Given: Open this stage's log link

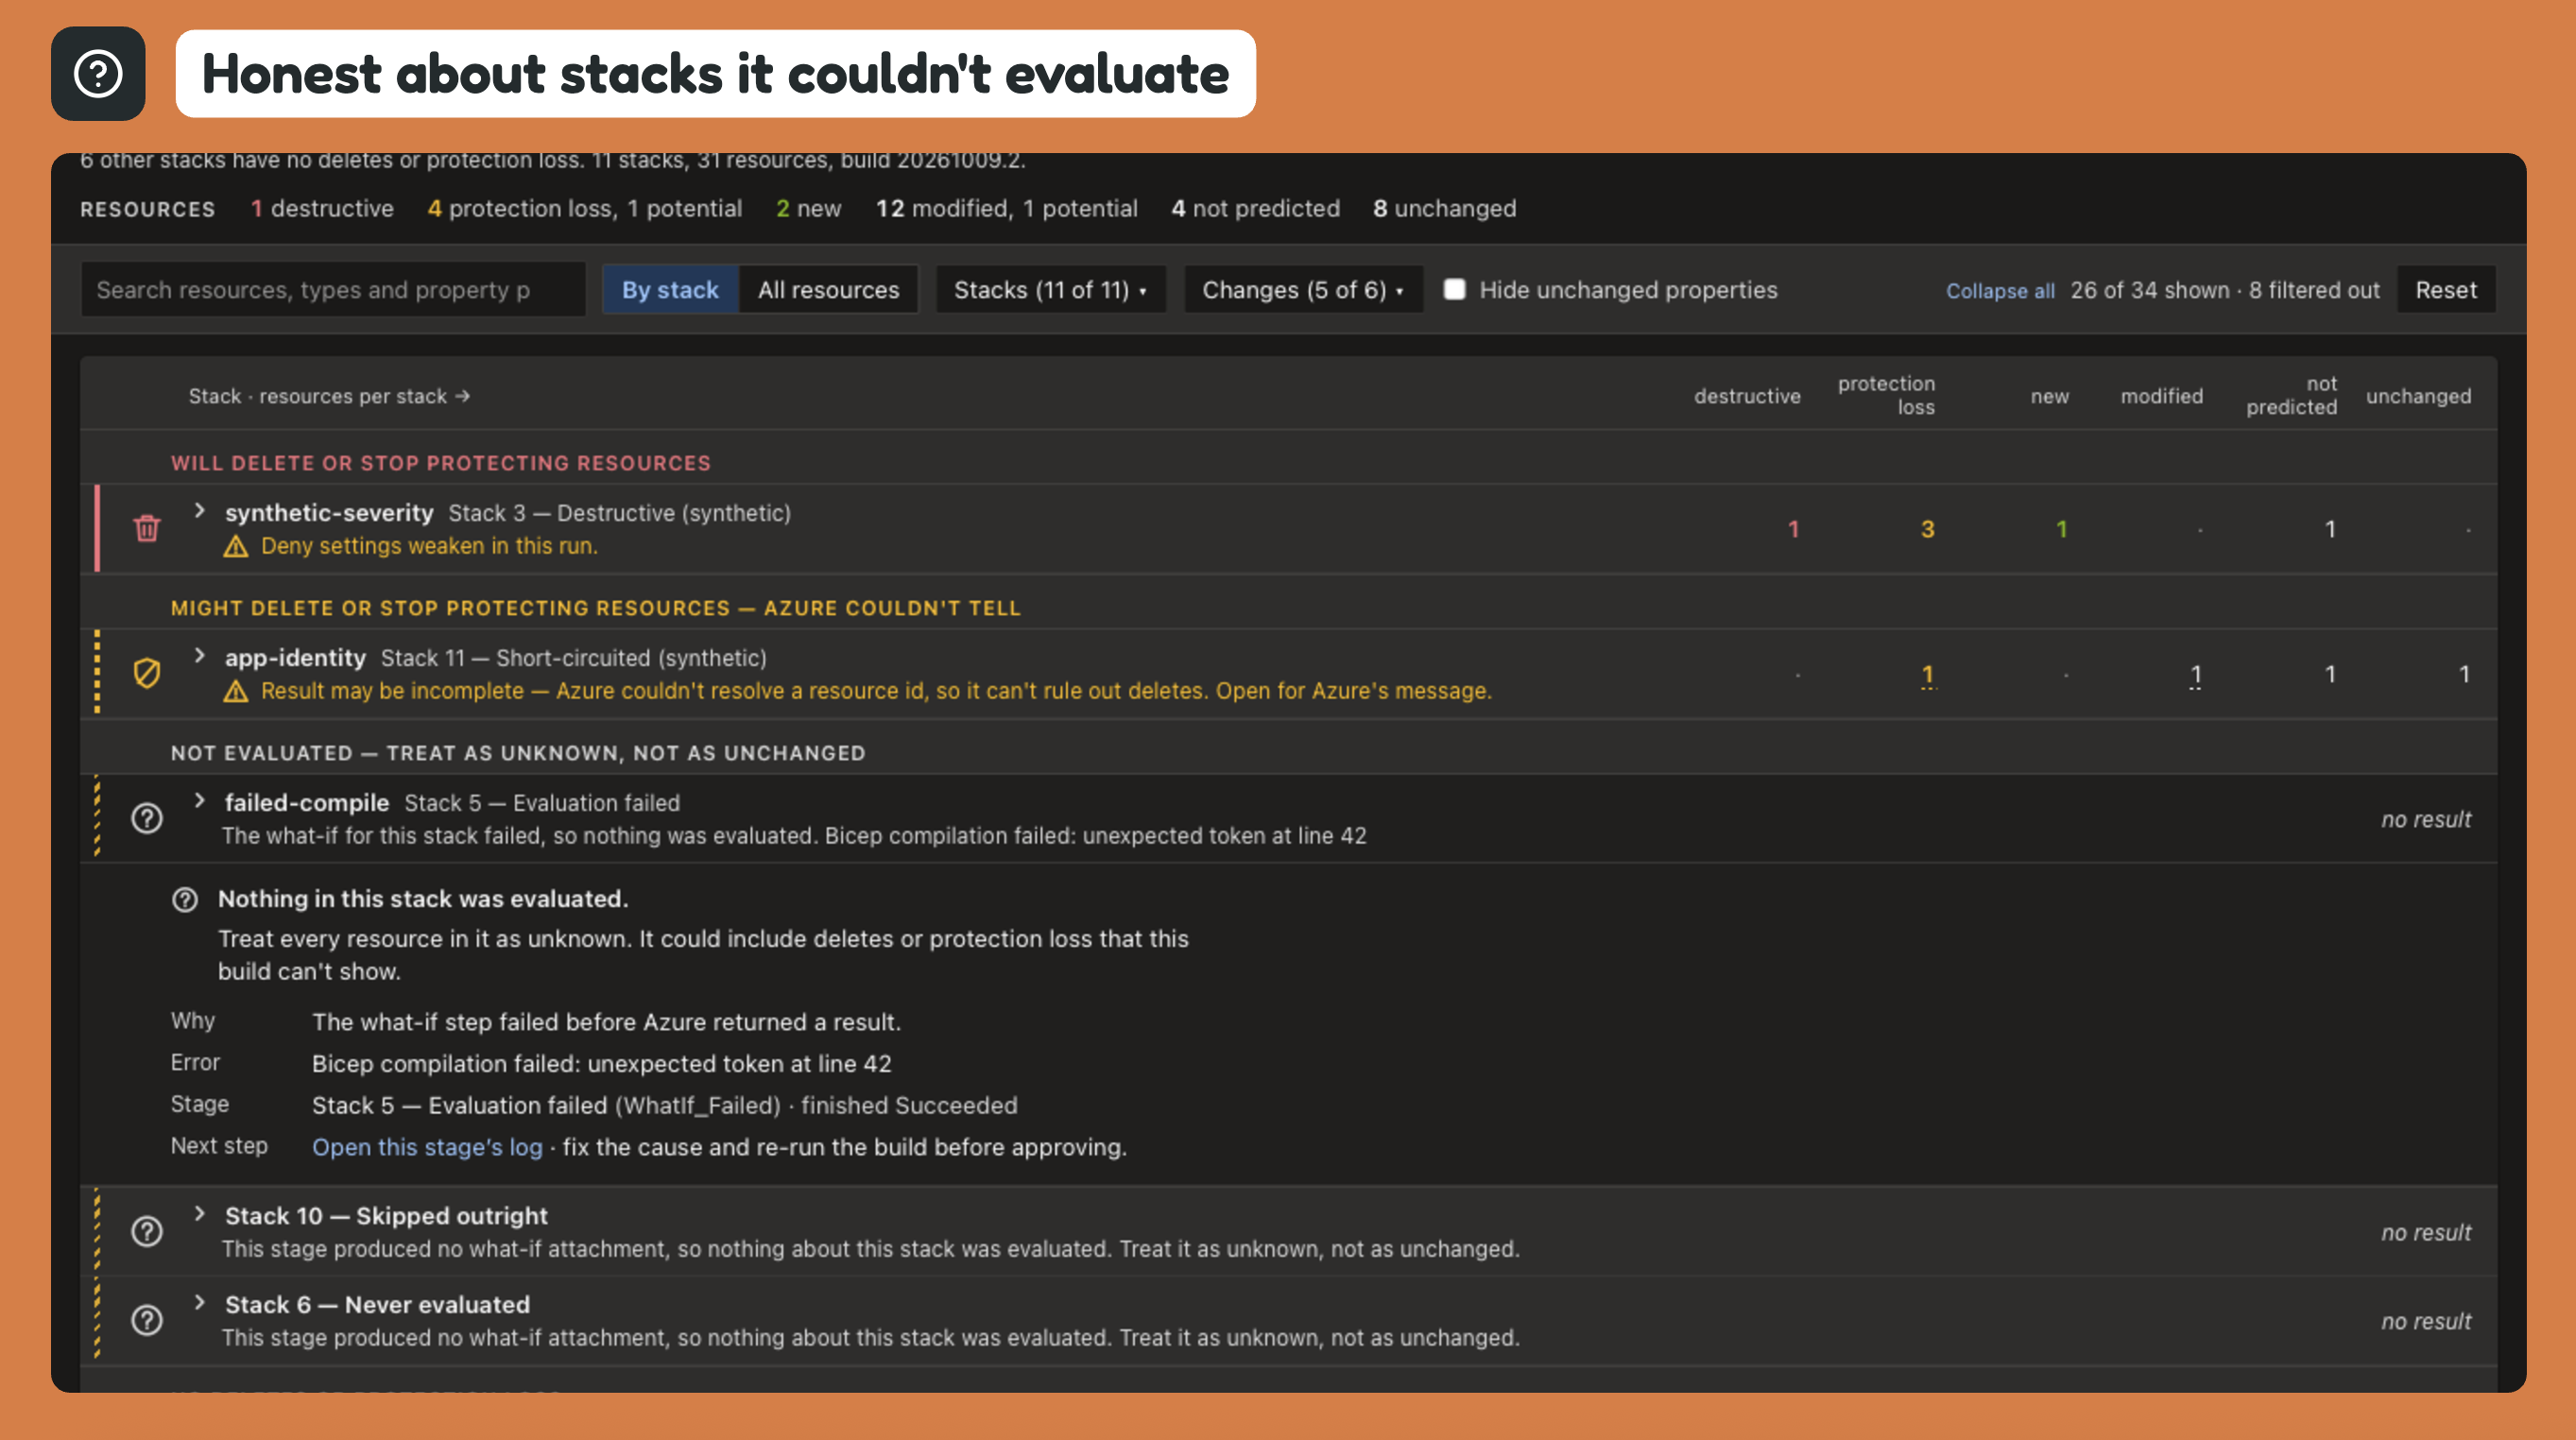Looking at the screenshot, I should pyautogui.click(x=427, y=1147).
